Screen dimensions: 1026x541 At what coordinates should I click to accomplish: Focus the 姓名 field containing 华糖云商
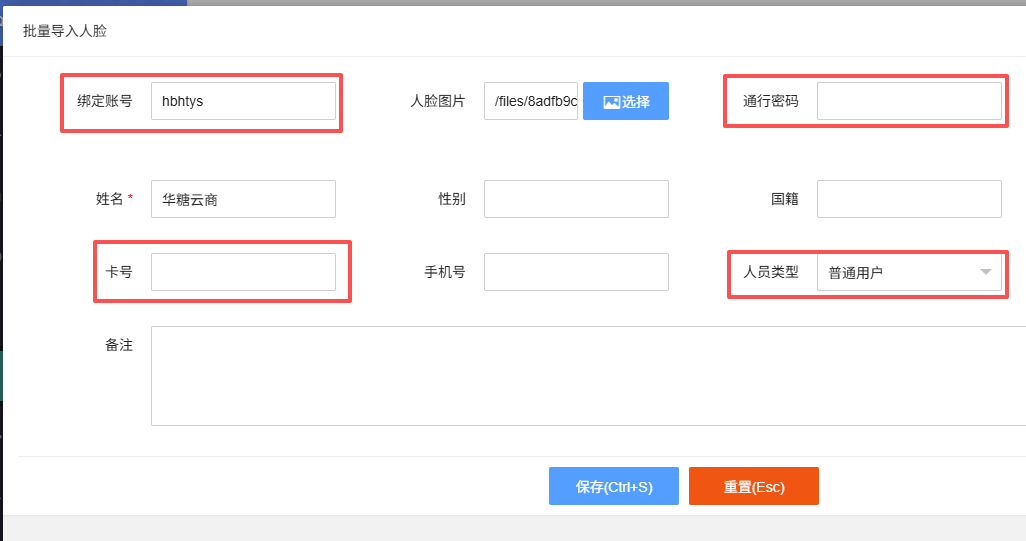243,199
